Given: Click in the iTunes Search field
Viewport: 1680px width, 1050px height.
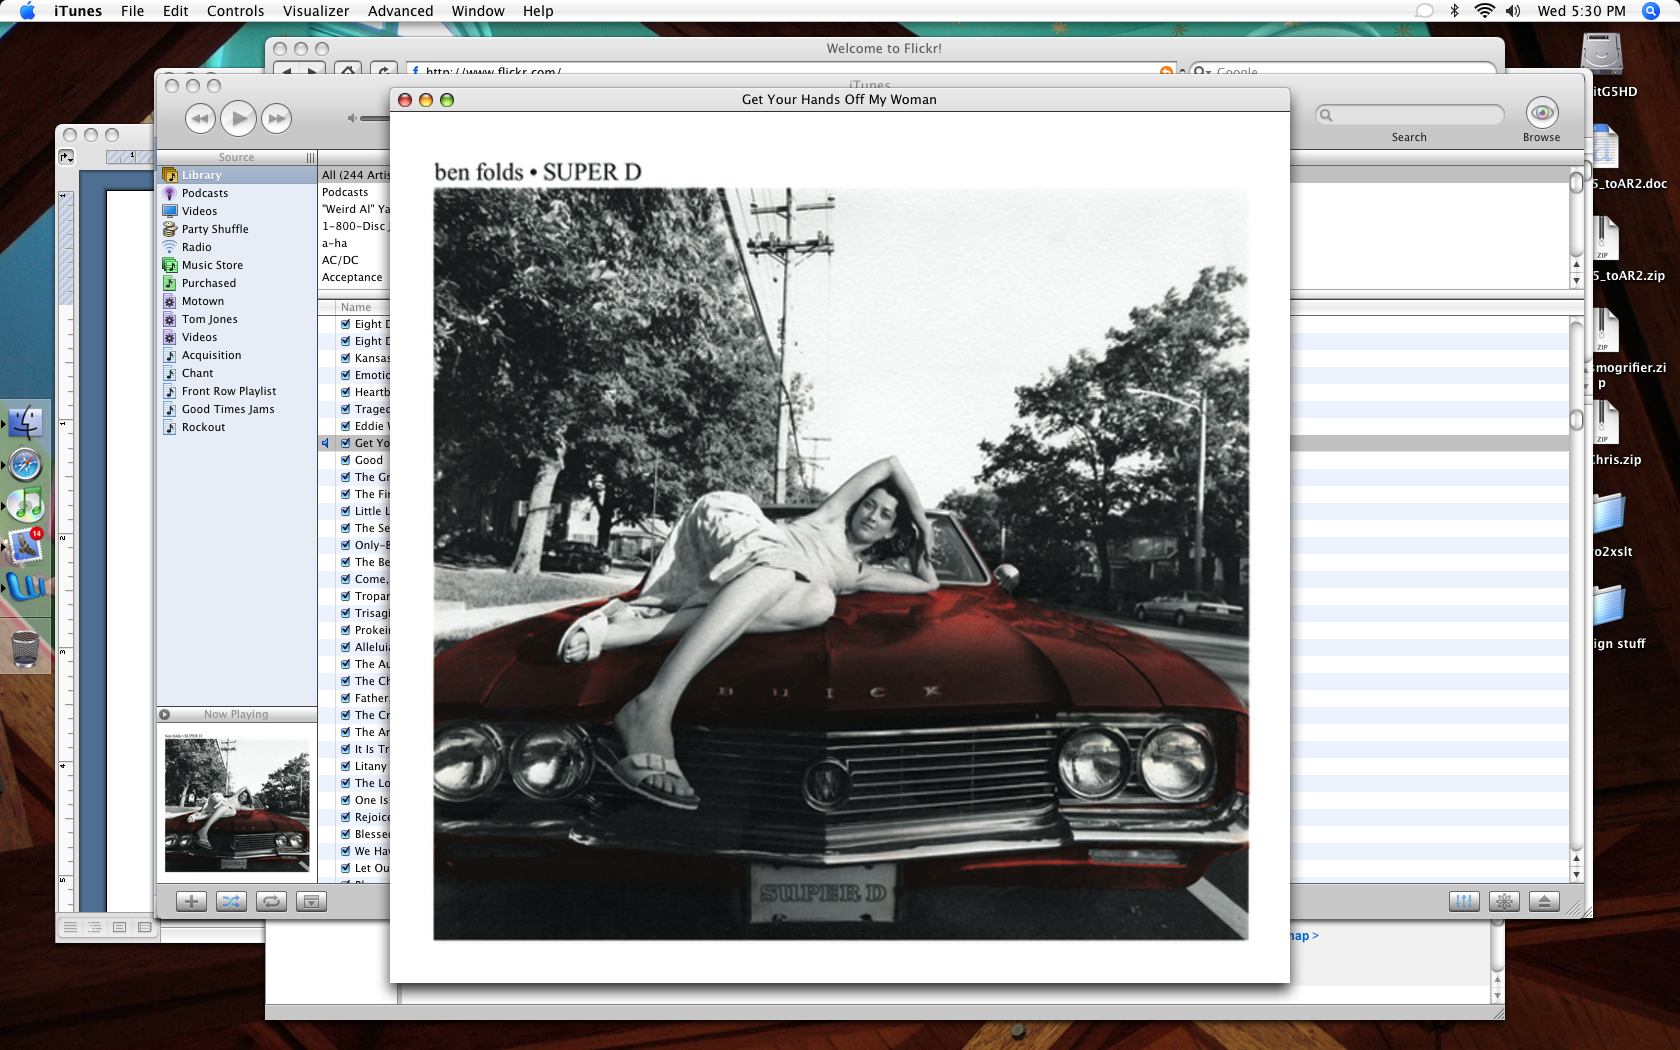Looking at the screenshot, I should tap(1410, 115).
